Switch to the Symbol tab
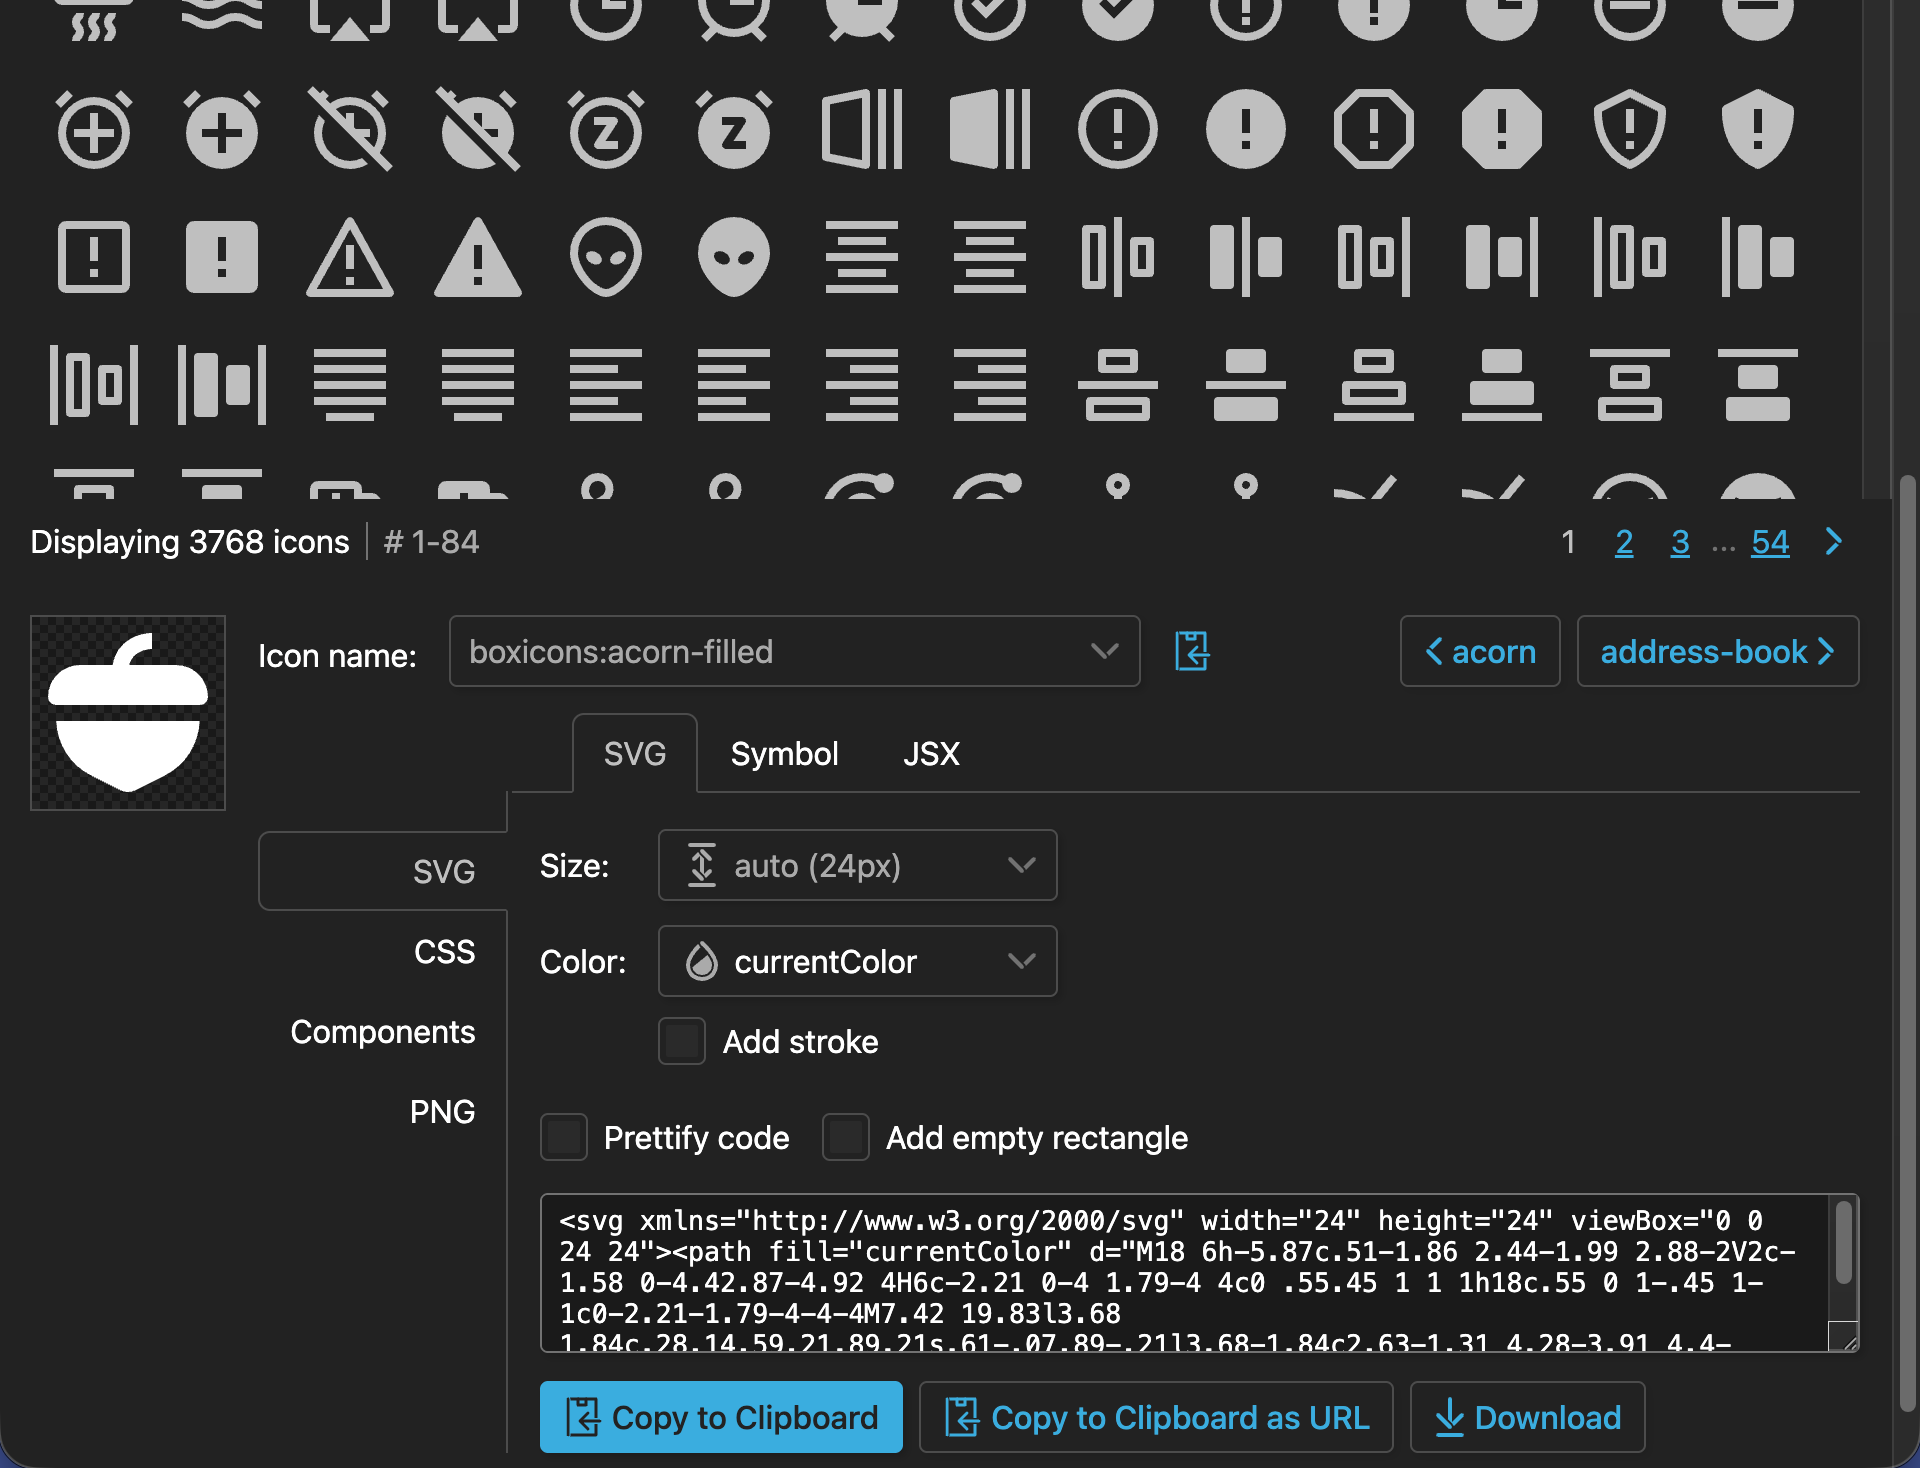Viewport: 1920px width, 1468px height. coord(784,754)
